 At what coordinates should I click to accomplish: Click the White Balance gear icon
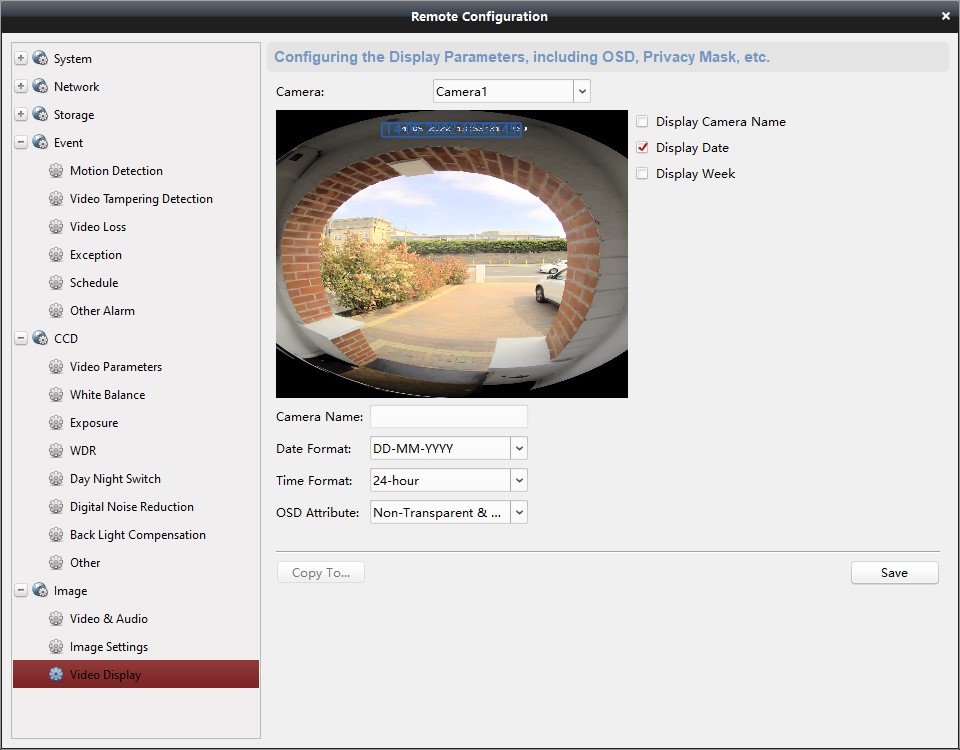pos(56,394)
